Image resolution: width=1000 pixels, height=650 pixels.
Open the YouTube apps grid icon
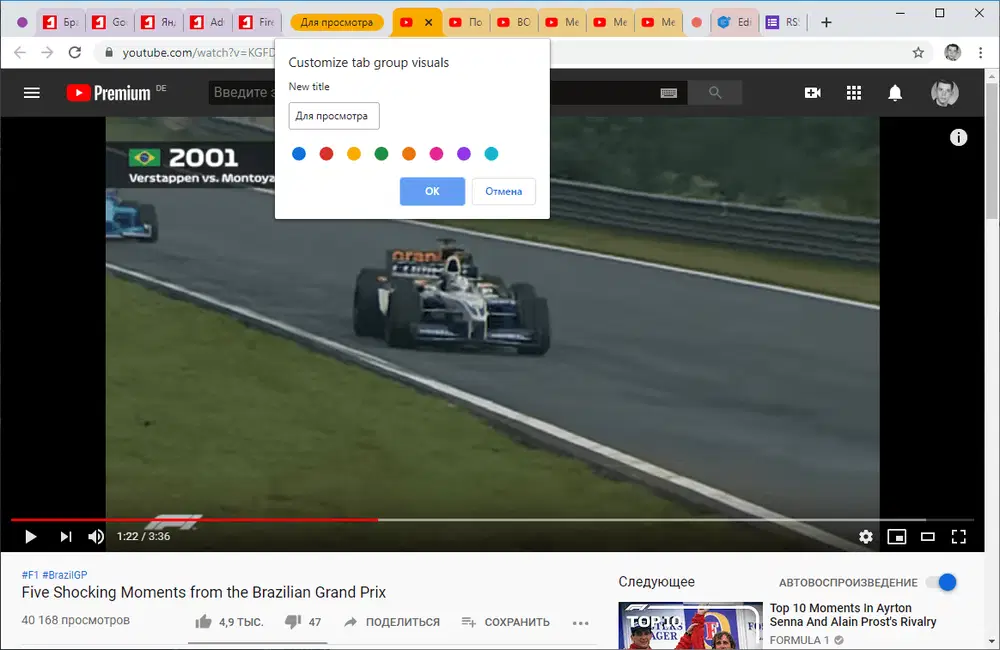pyautogui.click(x=854, y=93)
